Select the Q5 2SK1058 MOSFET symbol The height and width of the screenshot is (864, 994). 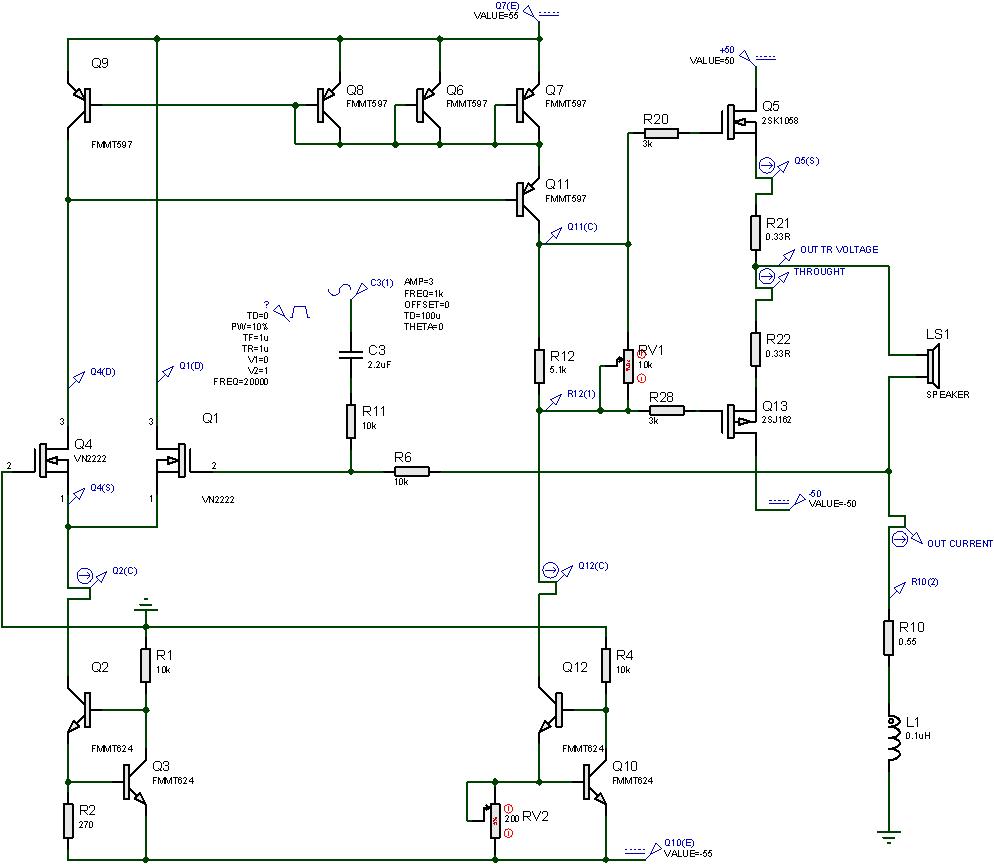click(x=739, y=120)
